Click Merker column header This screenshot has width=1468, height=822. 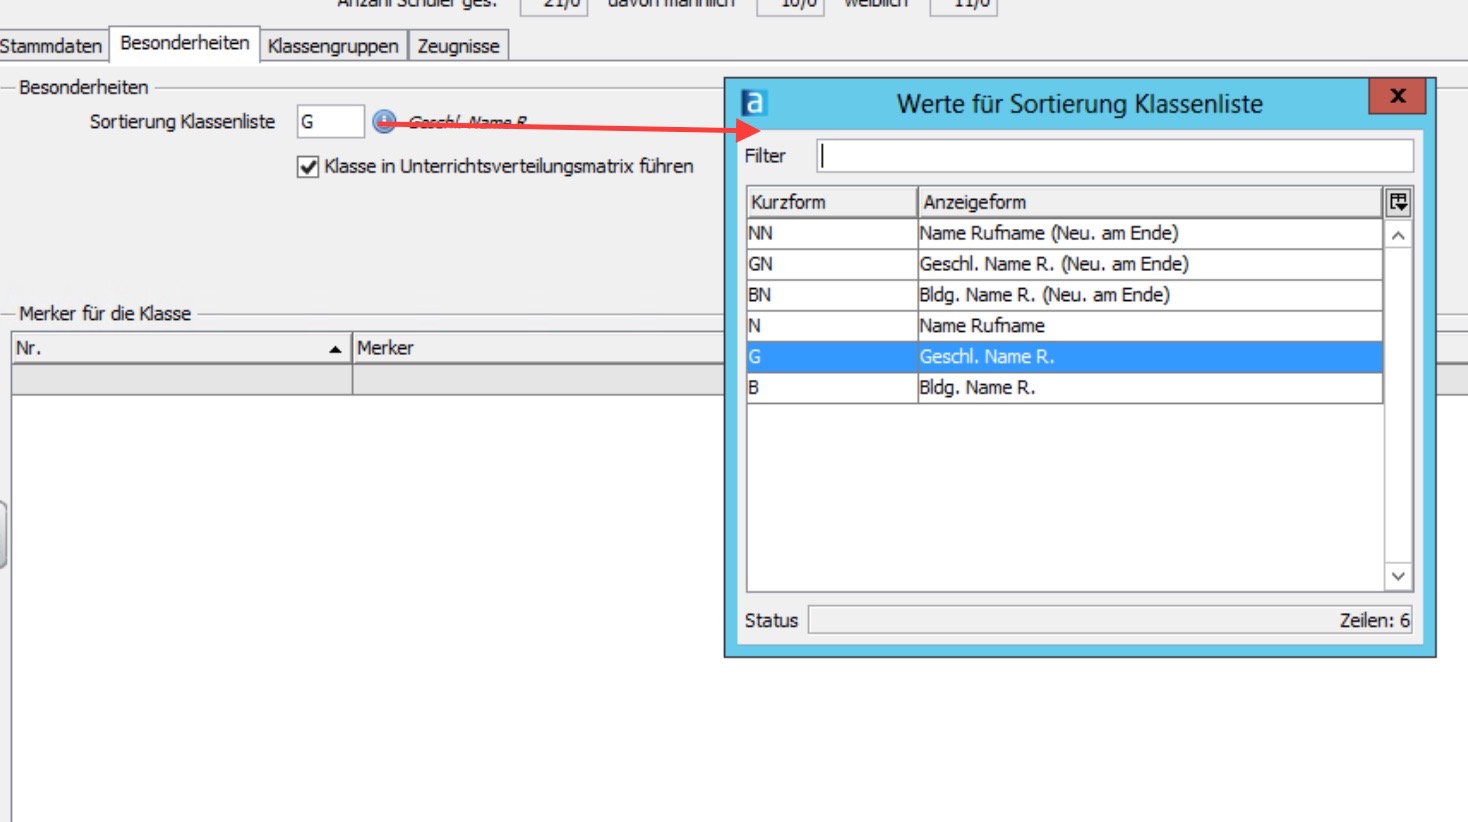[538, 348]
